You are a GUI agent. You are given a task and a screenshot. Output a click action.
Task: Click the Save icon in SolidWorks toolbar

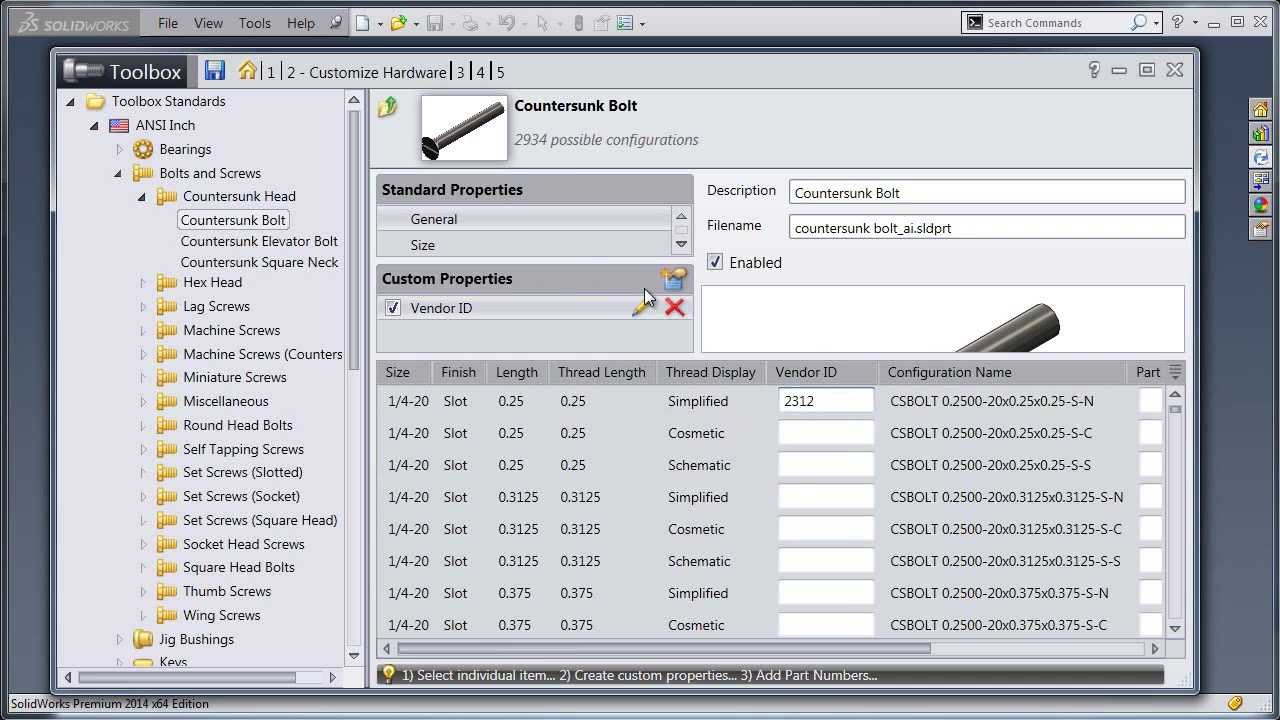[435, 23]
